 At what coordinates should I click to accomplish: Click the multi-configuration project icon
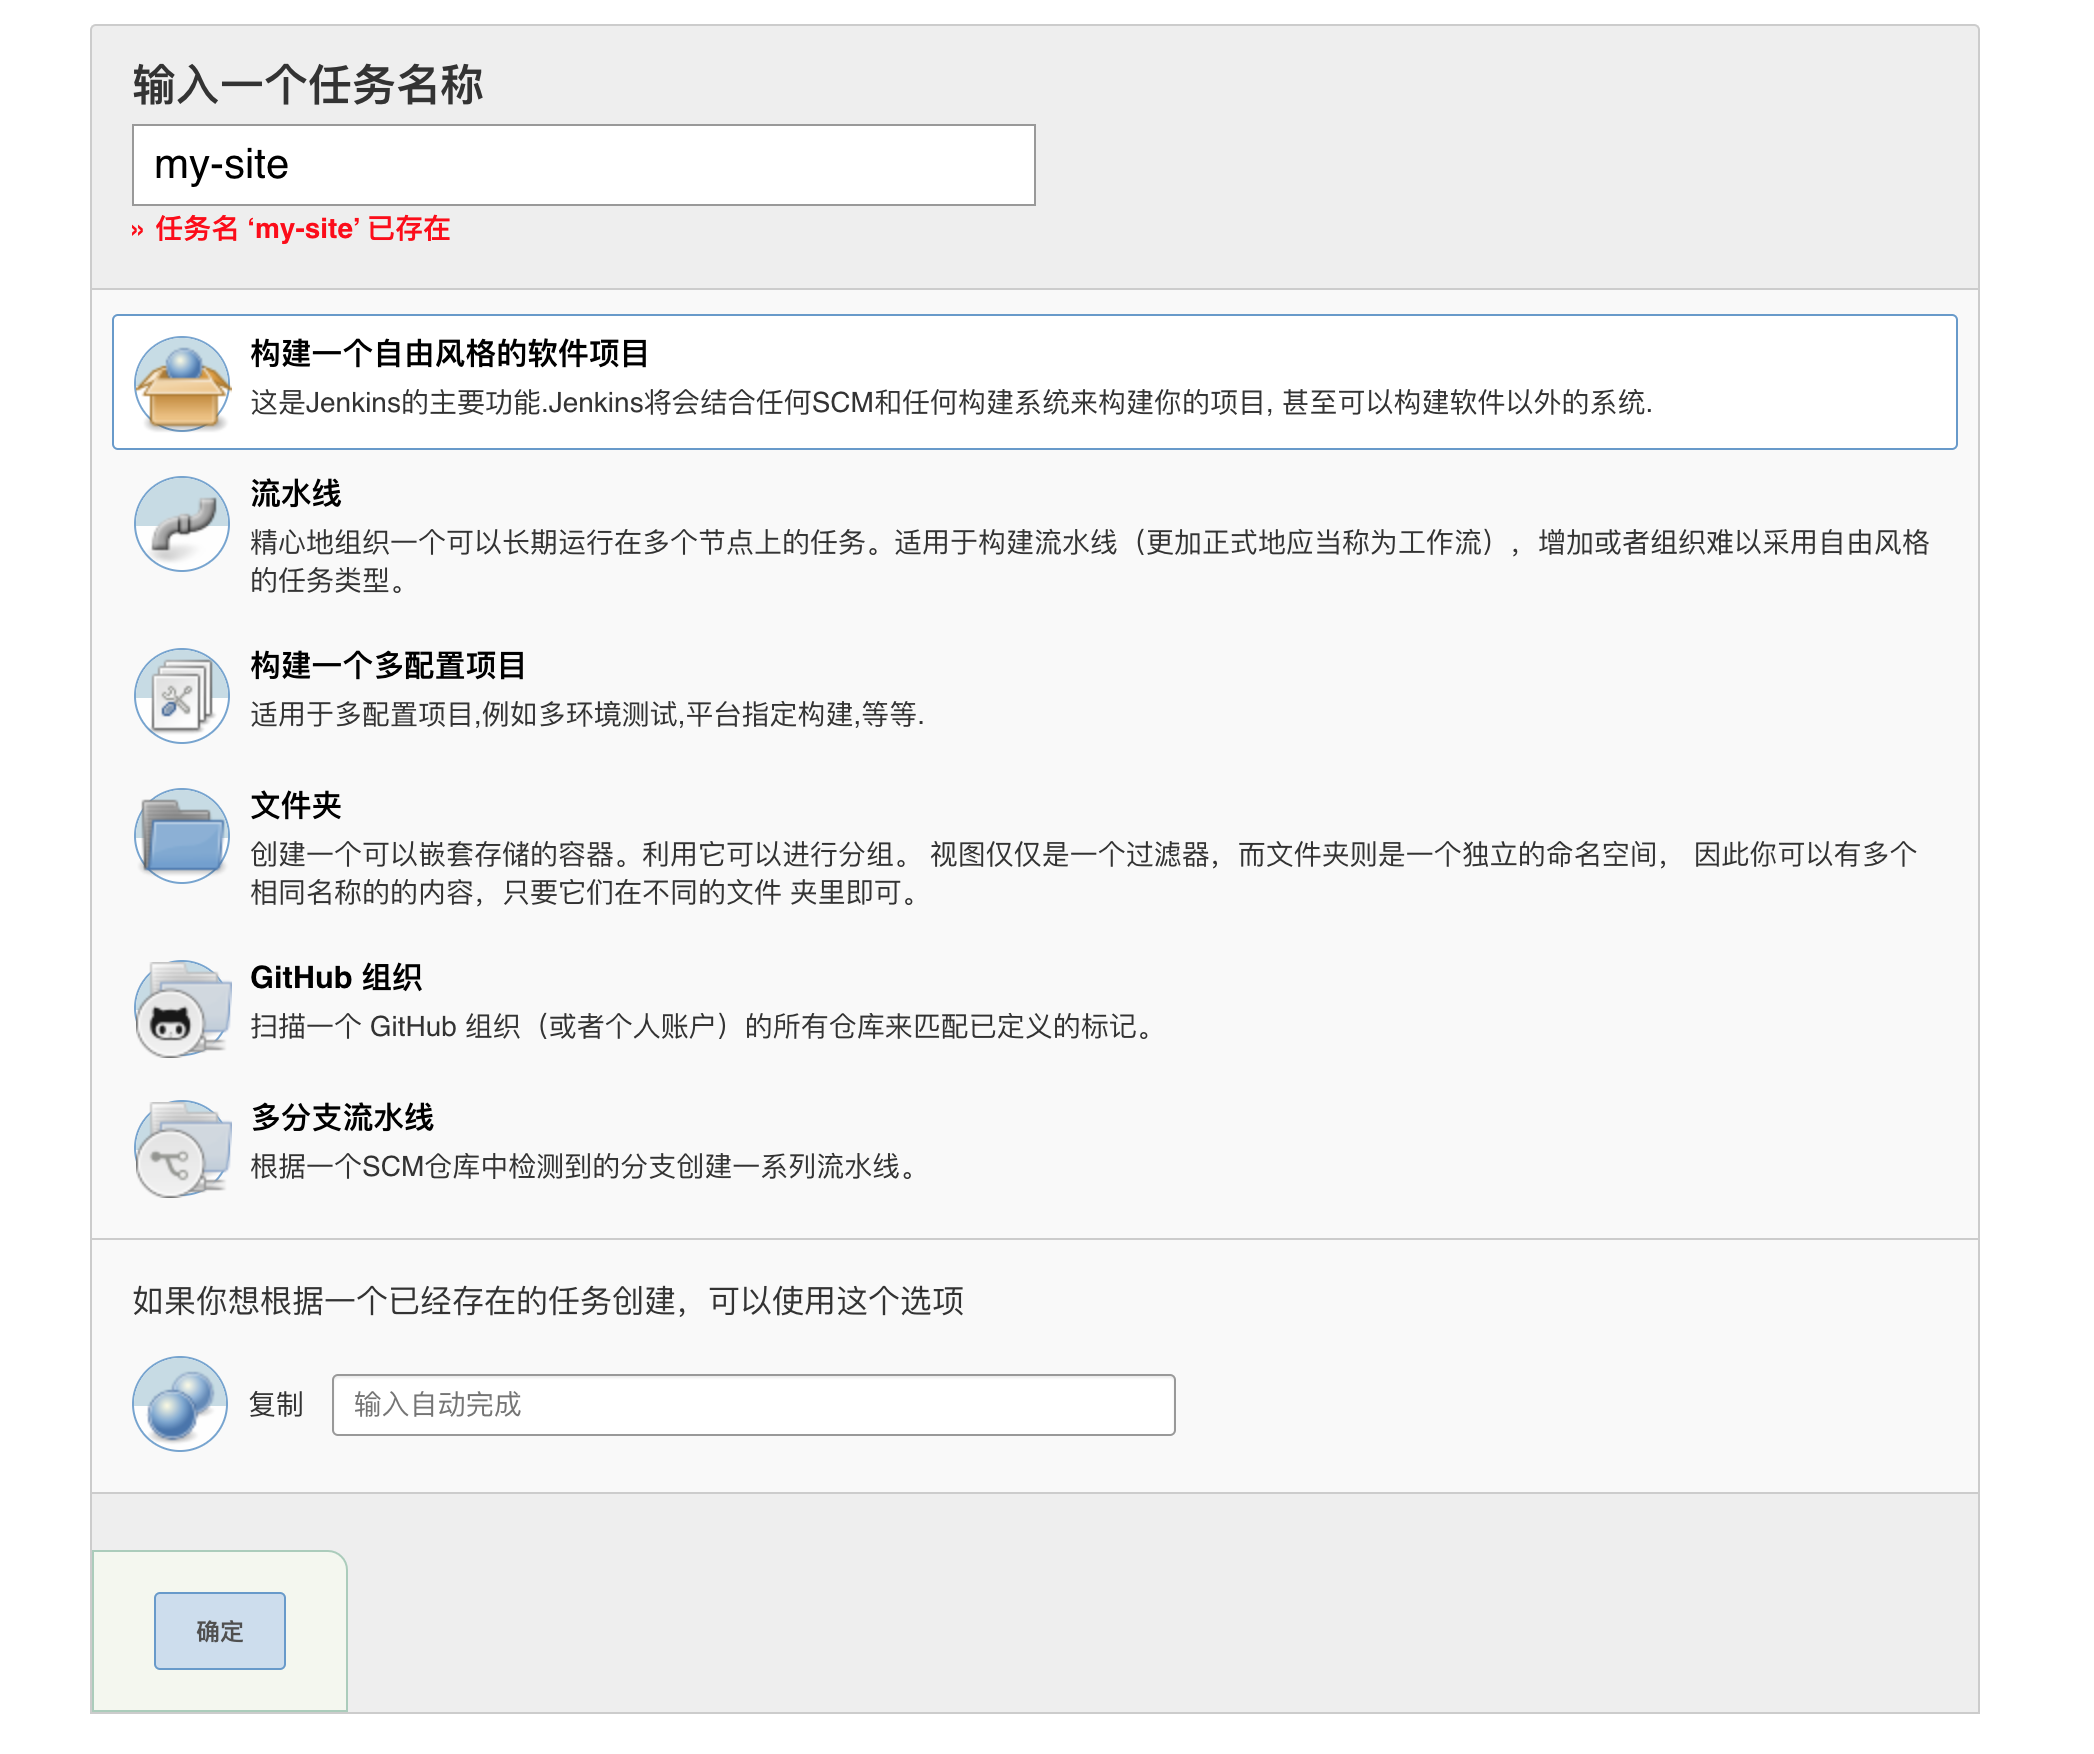pyautogui.click(x=182, y=695)
